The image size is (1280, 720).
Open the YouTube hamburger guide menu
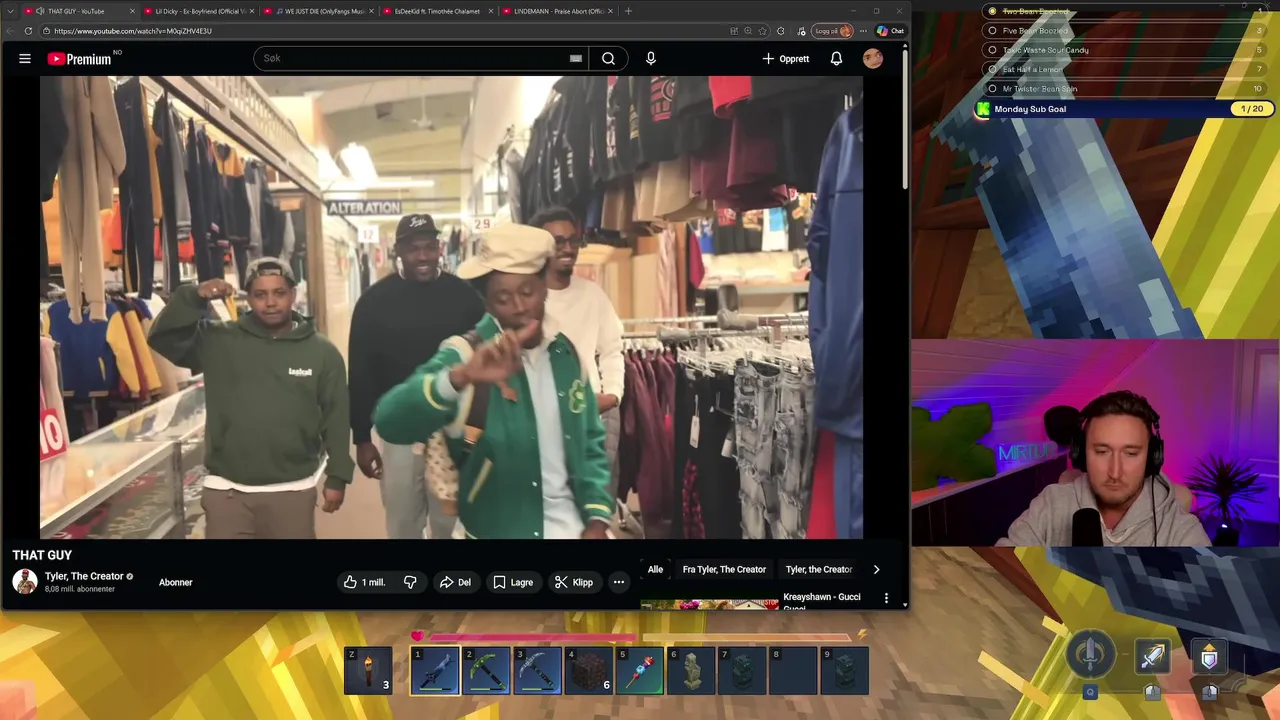[24, 59]
